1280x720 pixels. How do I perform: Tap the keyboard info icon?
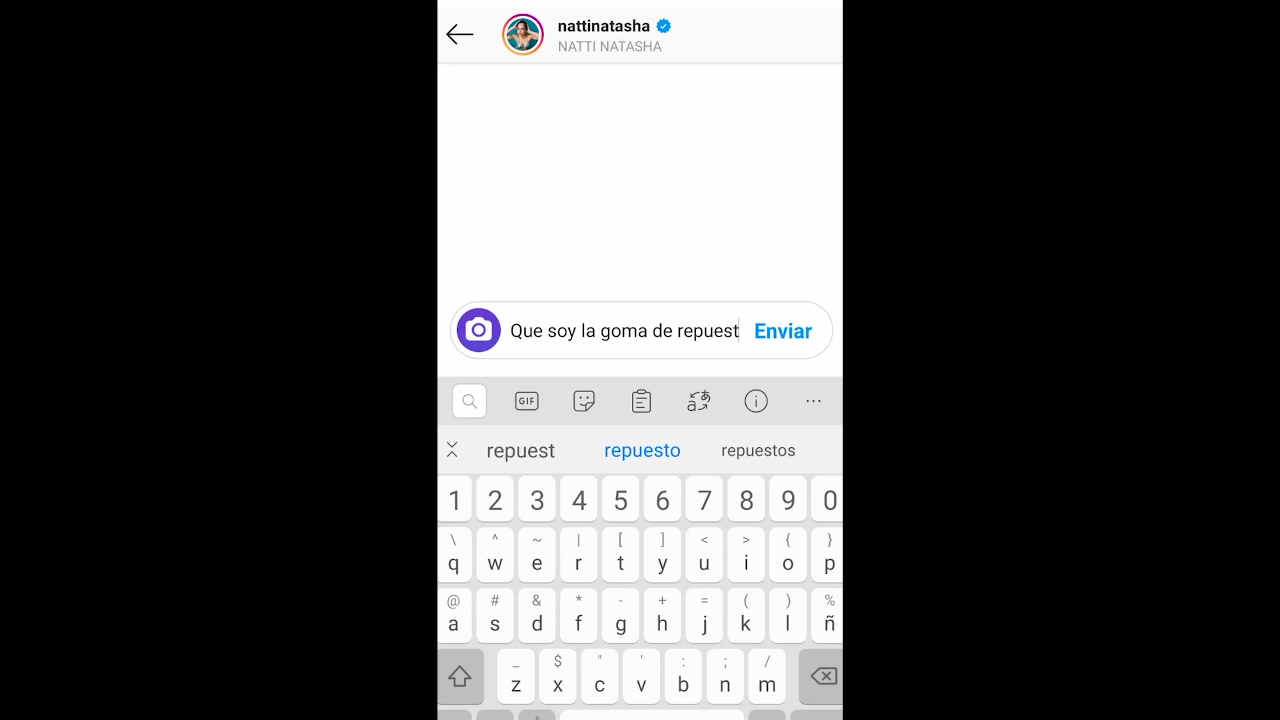[x=756, y=401]
